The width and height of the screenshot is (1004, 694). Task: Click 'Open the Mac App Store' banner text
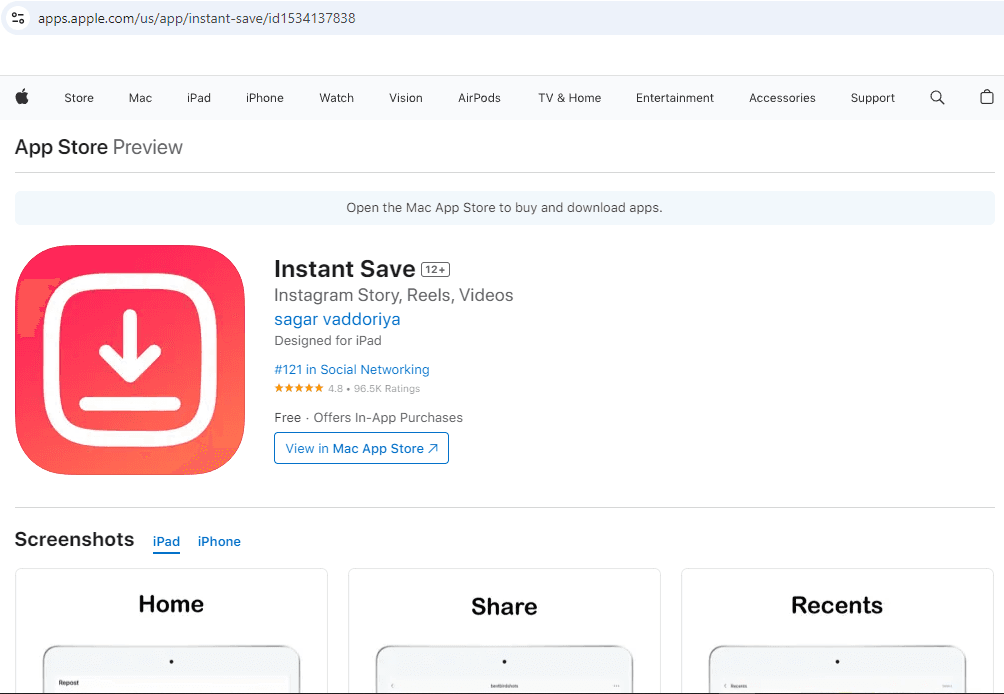pos(504,207)
